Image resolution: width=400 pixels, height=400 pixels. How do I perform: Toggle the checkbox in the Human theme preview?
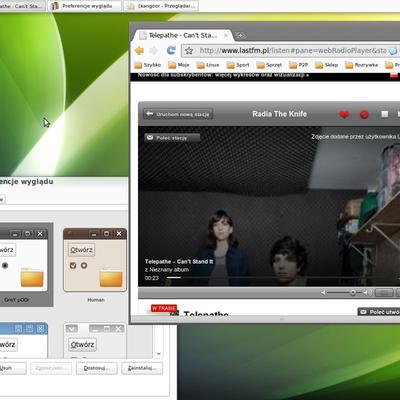pos(73,265)
